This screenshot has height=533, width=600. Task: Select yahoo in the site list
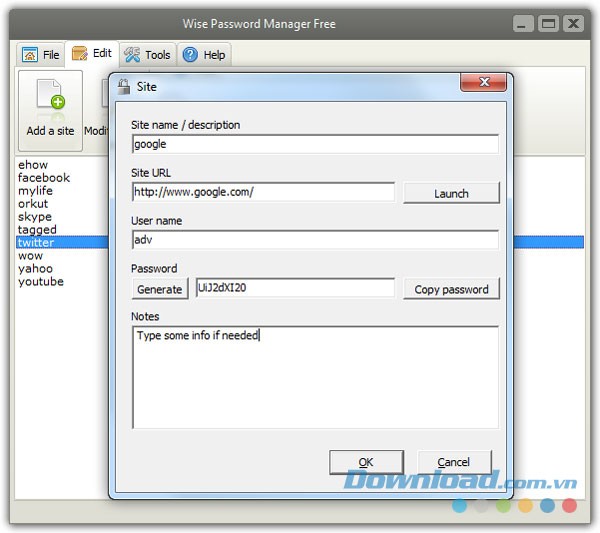[35, 269]
